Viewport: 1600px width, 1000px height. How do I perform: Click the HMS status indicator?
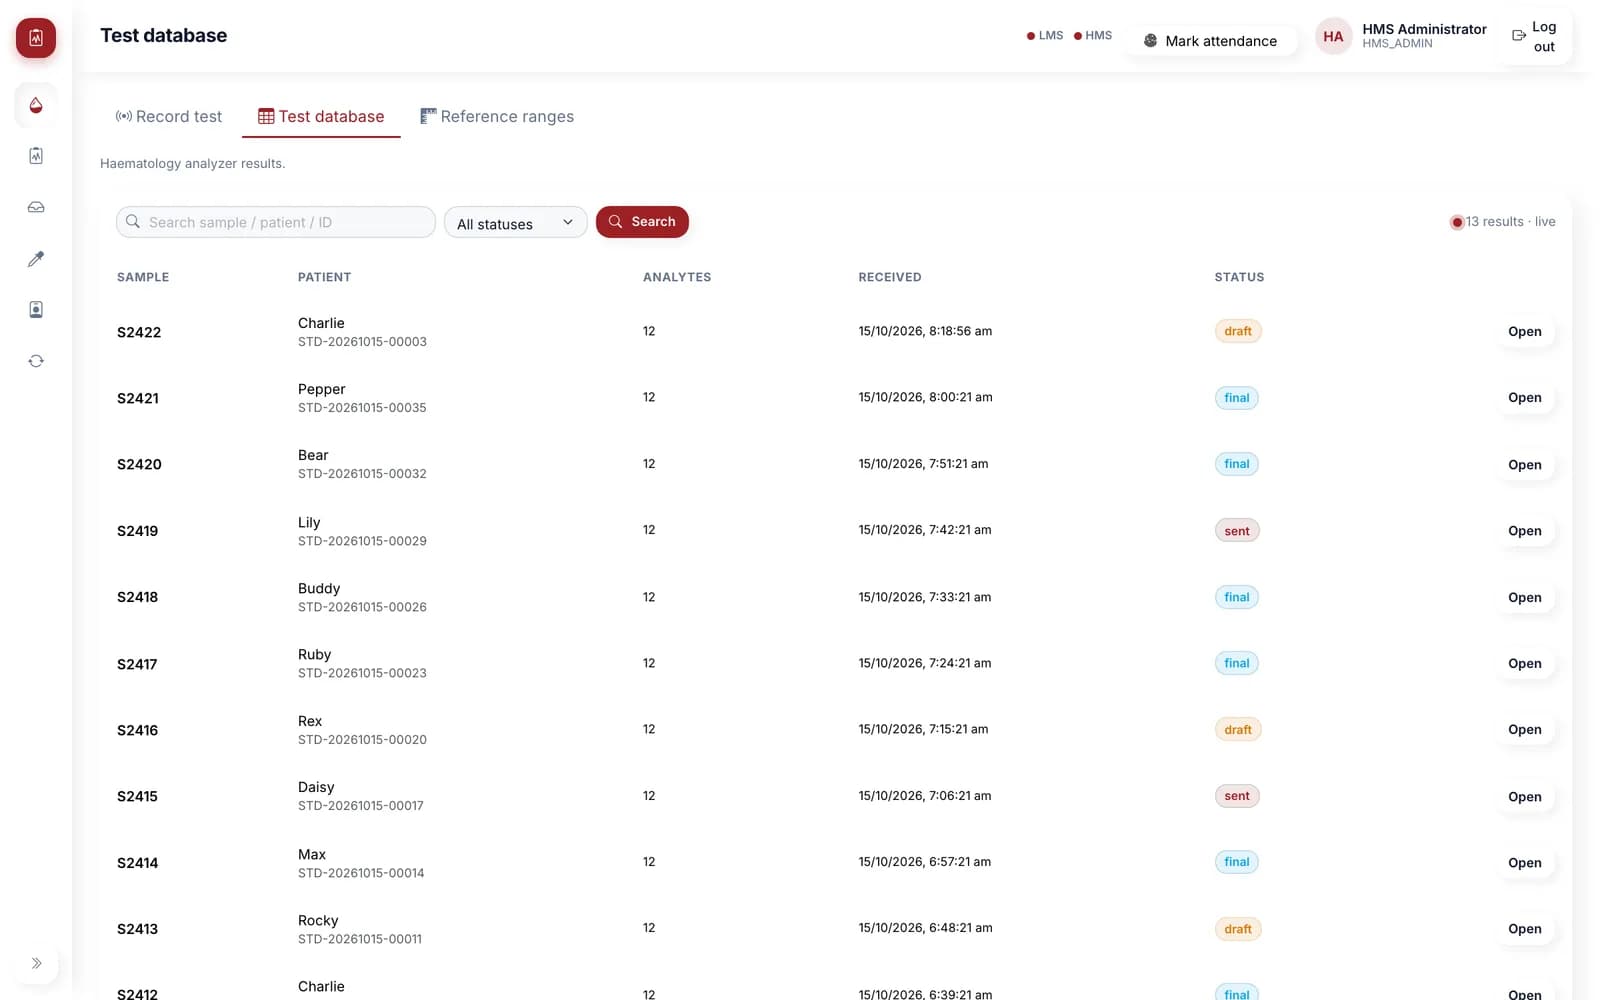1093,36
